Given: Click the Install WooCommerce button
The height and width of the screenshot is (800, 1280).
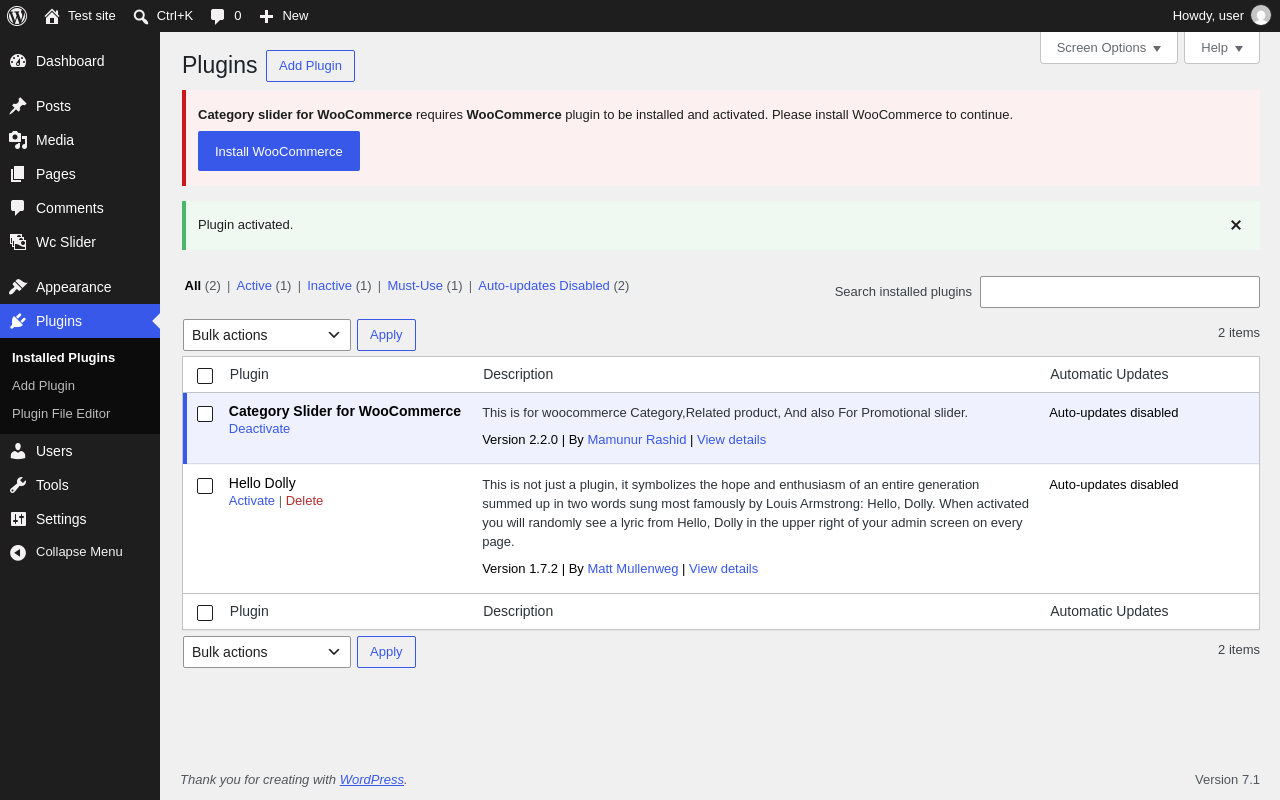Looking at the screenshot, I should tap(279, 151).
